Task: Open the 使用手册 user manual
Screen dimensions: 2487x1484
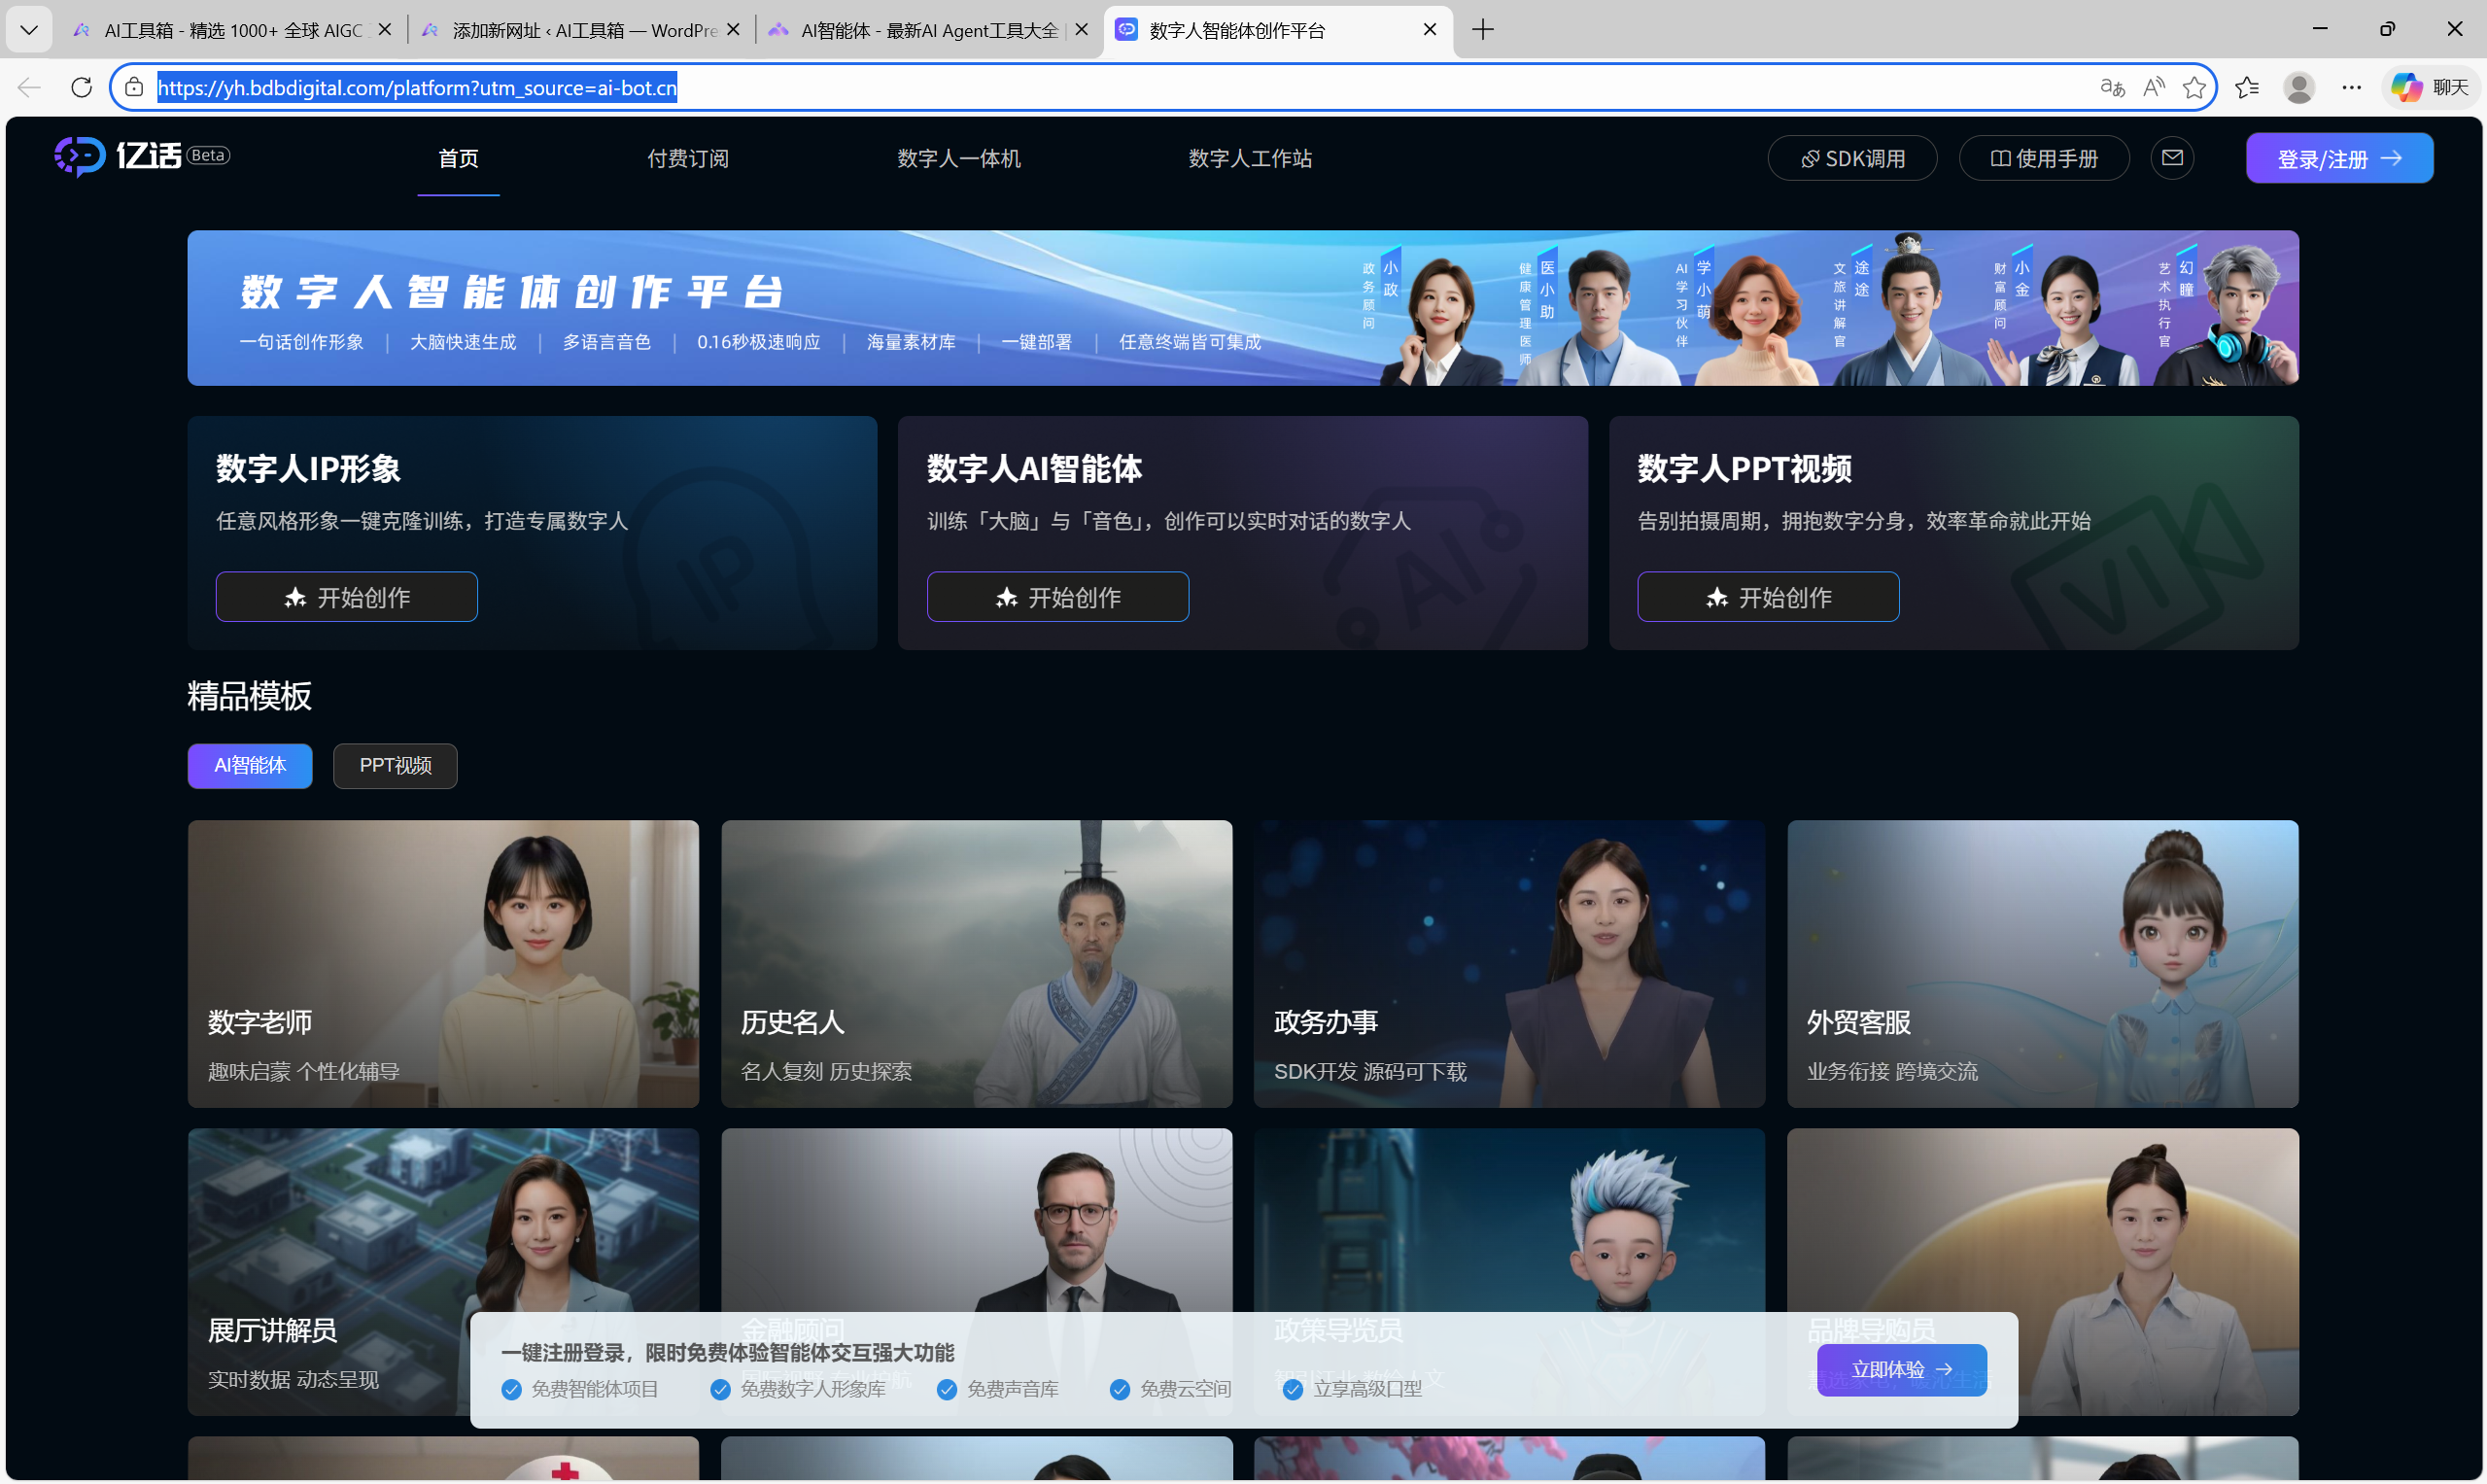Action: coord(2043,157)
